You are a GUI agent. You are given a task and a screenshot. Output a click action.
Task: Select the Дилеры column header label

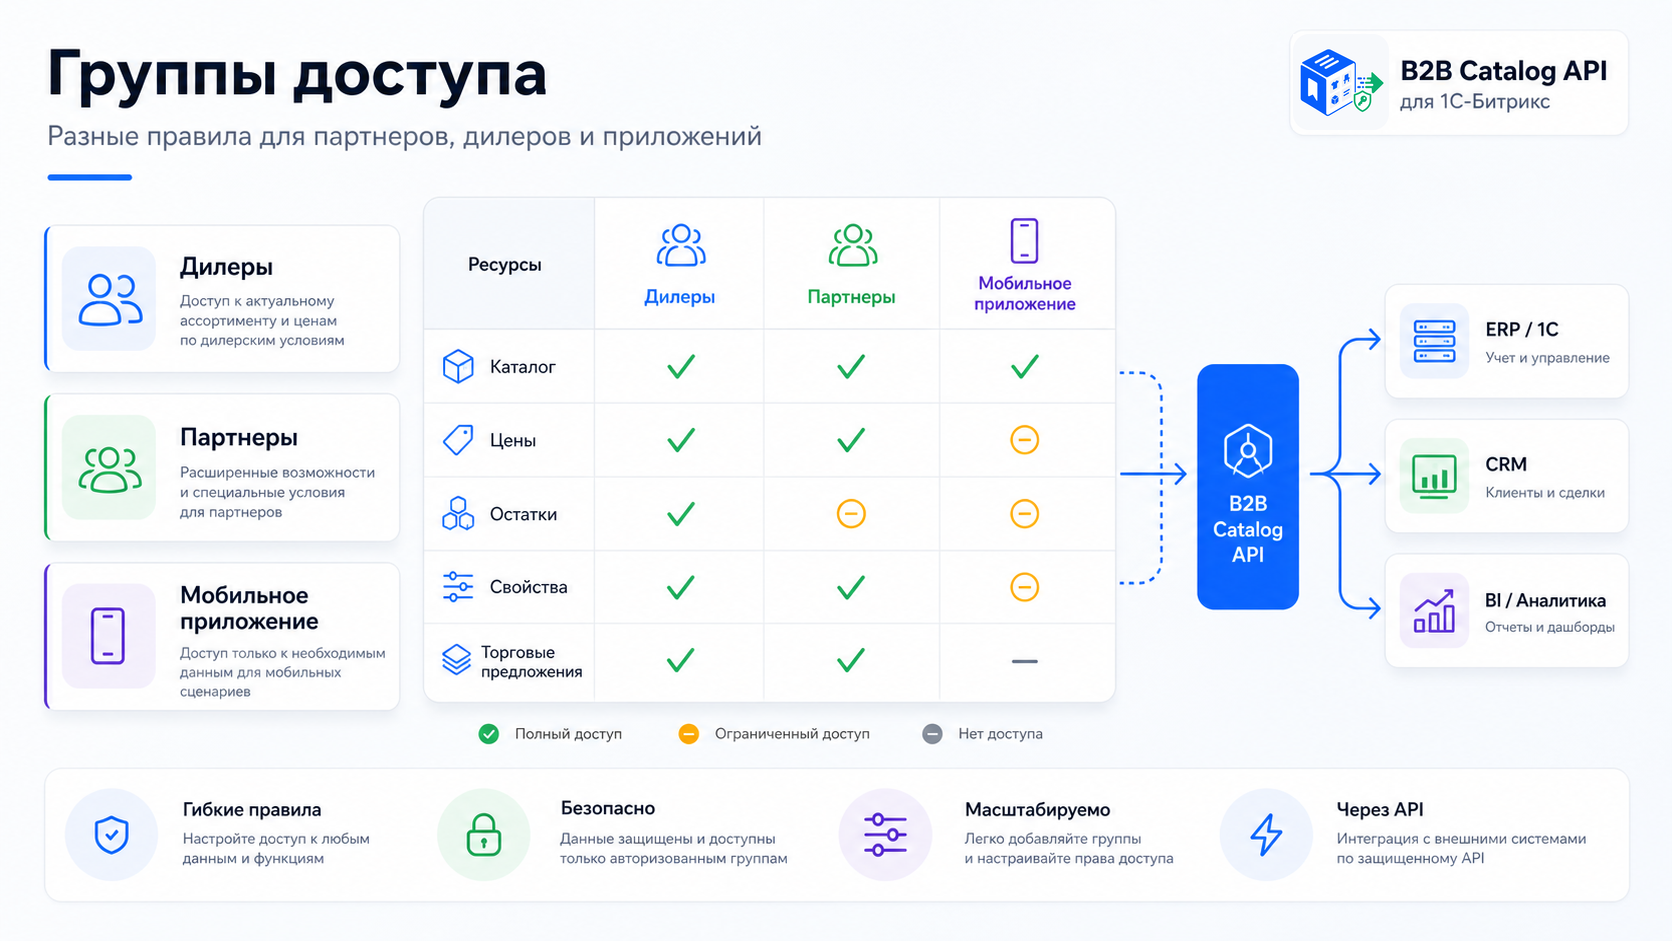click(680, 297)
